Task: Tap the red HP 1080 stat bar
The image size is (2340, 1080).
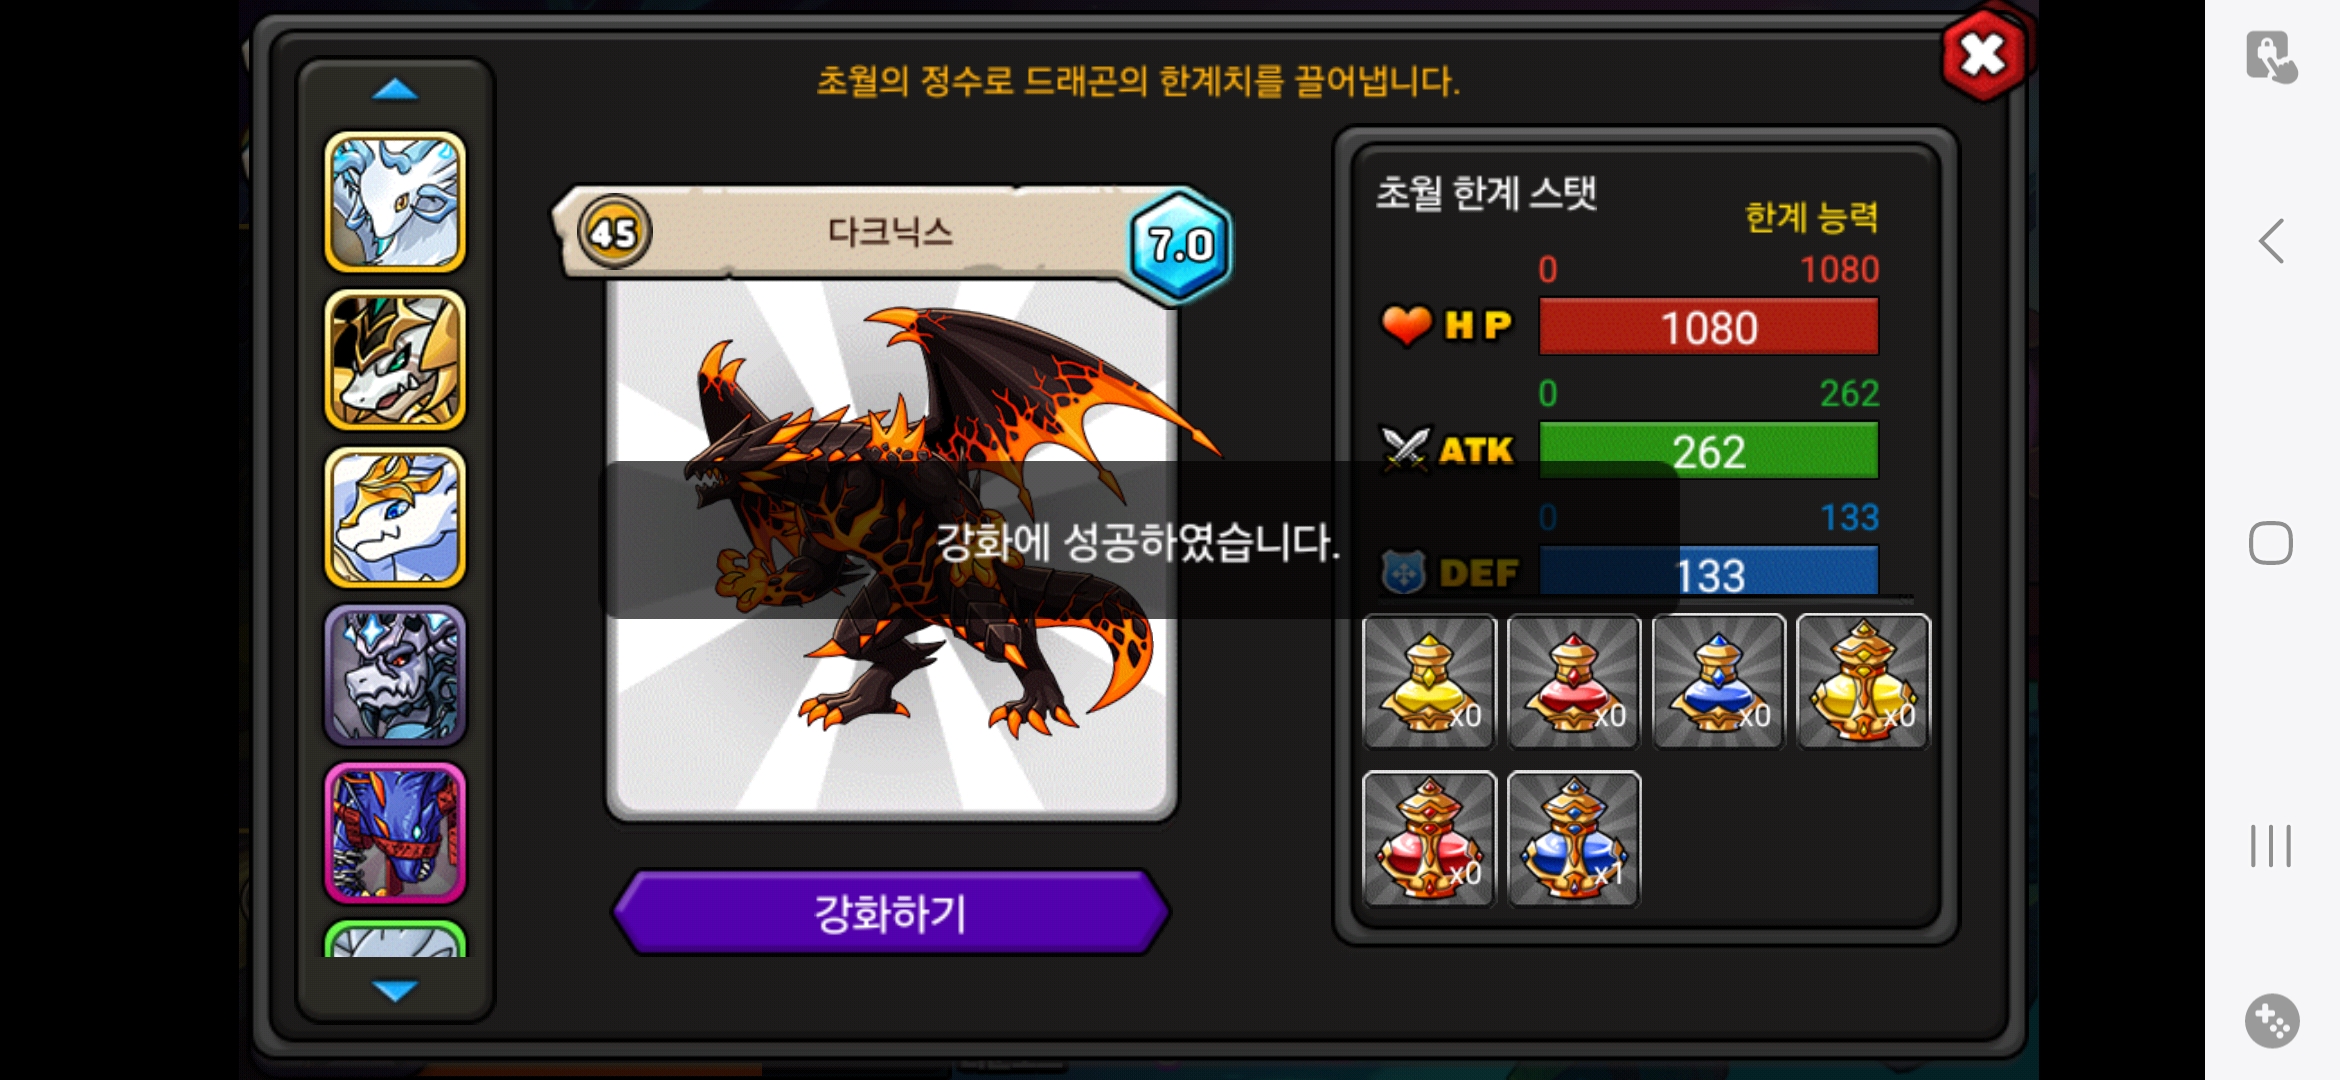Action: (1708, 326)
